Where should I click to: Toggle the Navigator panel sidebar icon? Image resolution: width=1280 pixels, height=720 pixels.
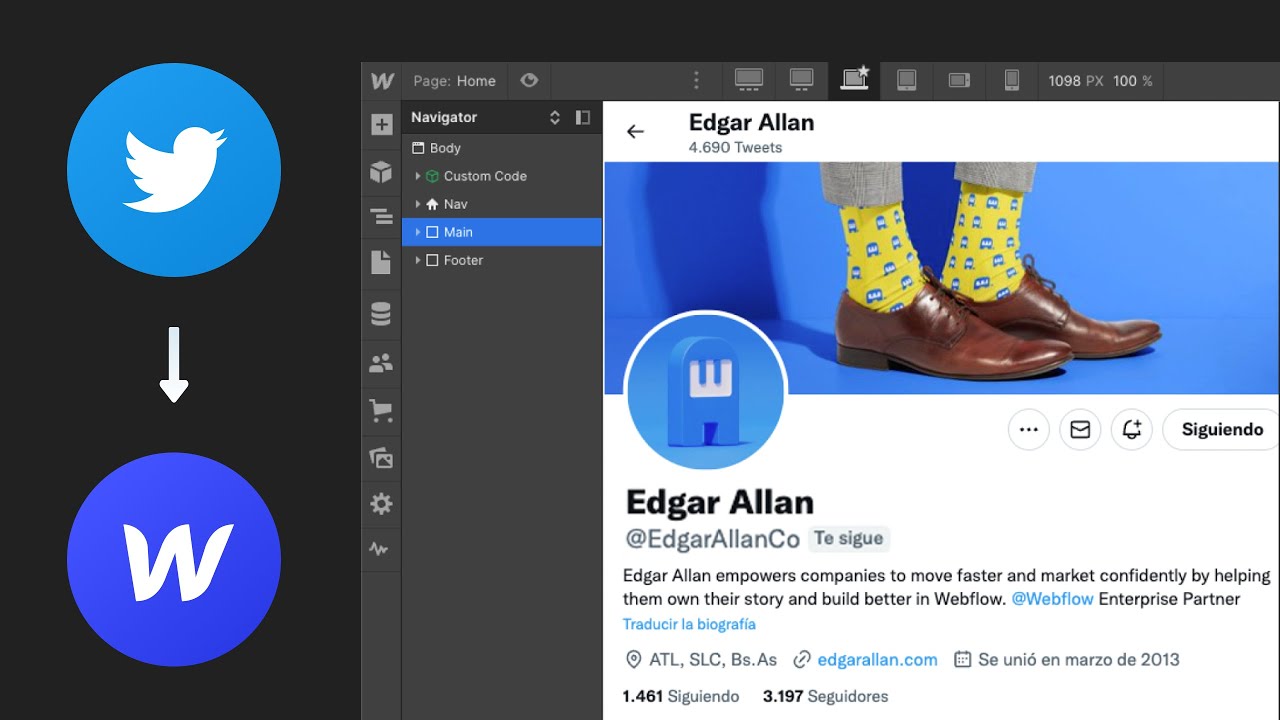click(381, 217)
